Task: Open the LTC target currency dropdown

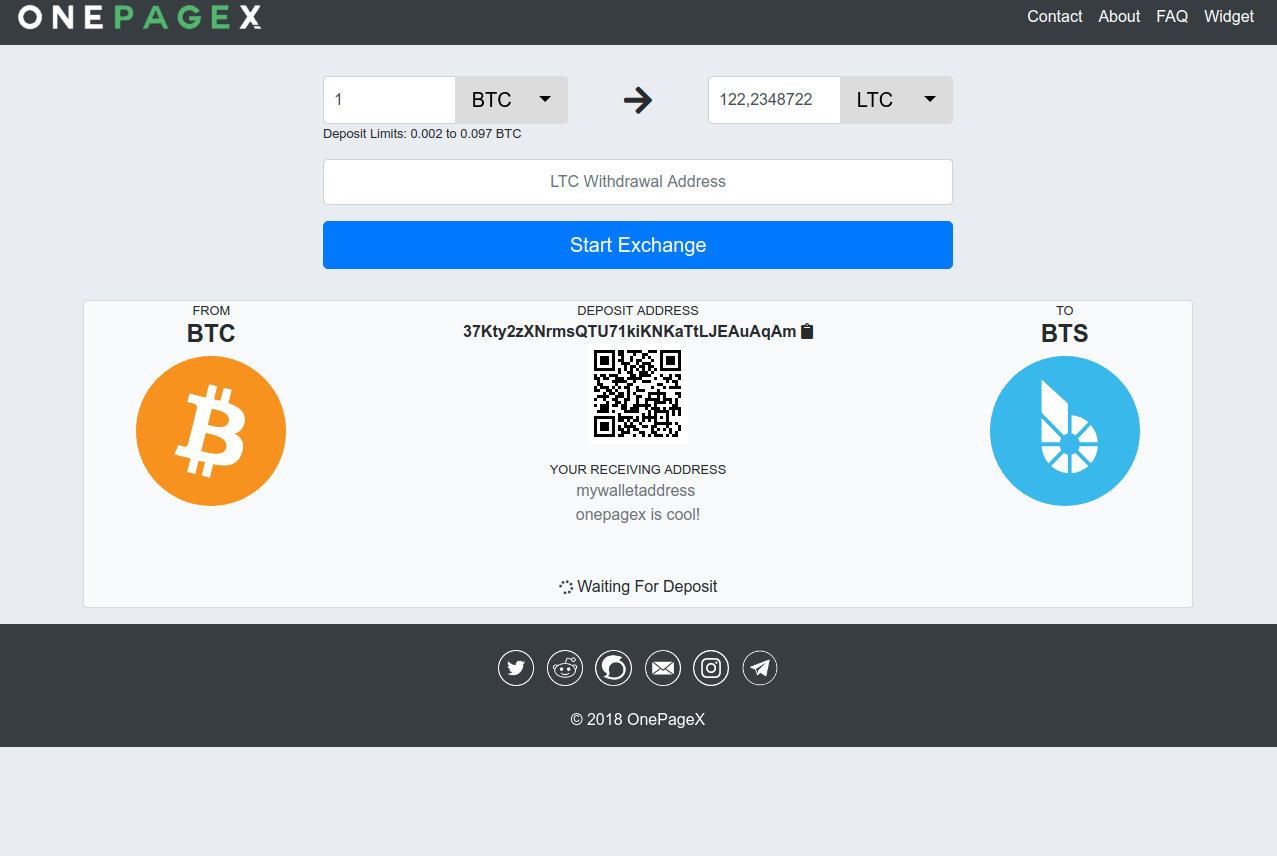Action: click(897, 100)
